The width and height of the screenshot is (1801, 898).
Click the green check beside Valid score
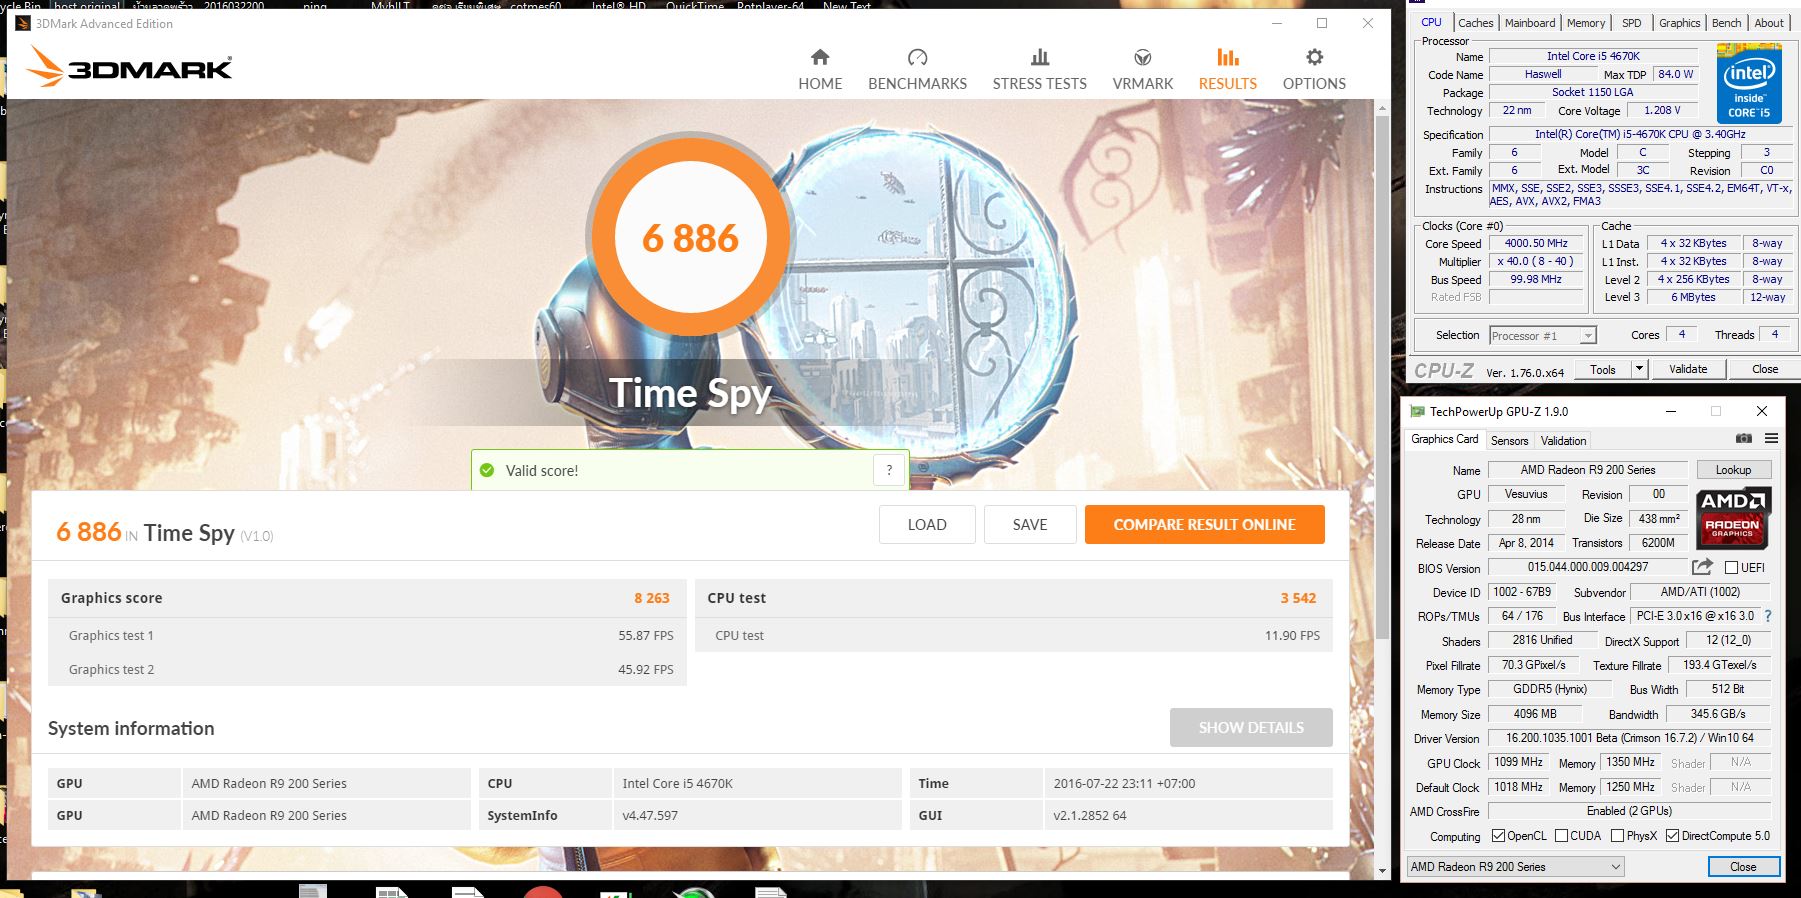[487, 470]
